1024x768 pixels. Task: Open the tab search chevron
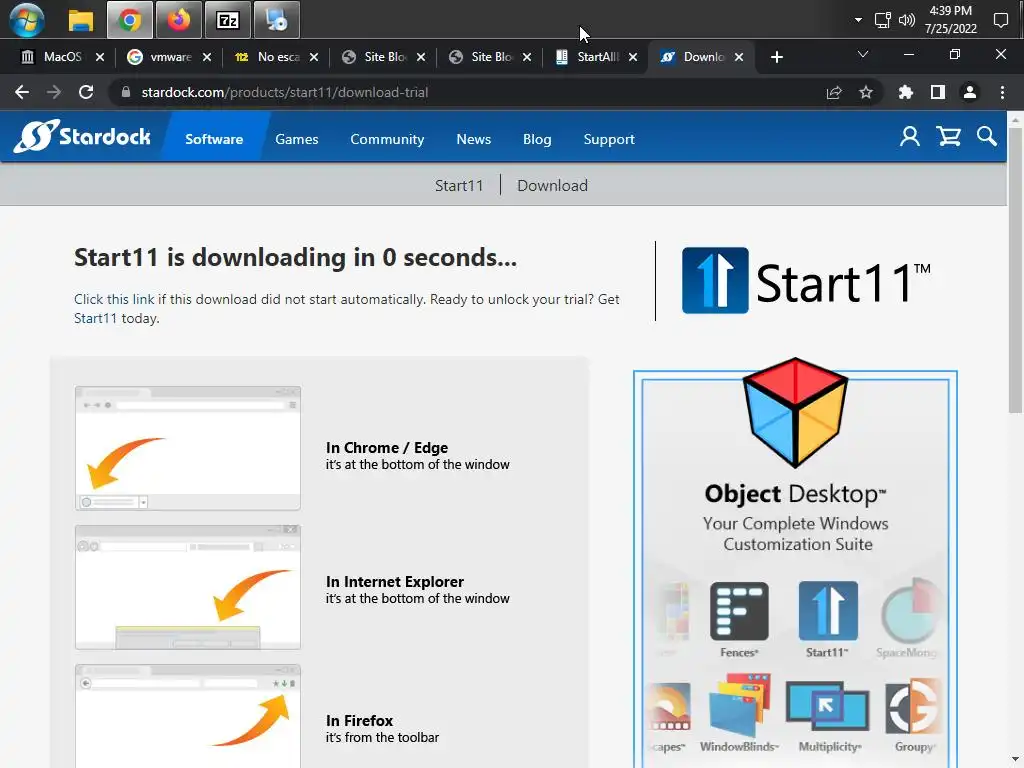point(863,55)
